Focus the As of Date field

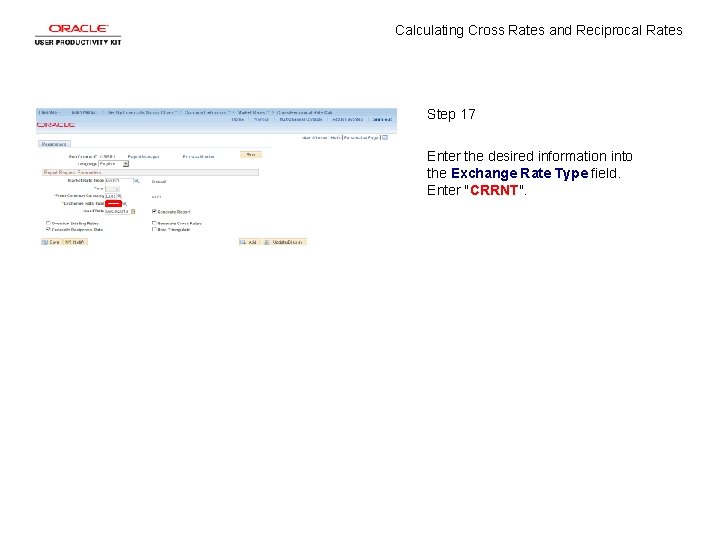(118, 212)
